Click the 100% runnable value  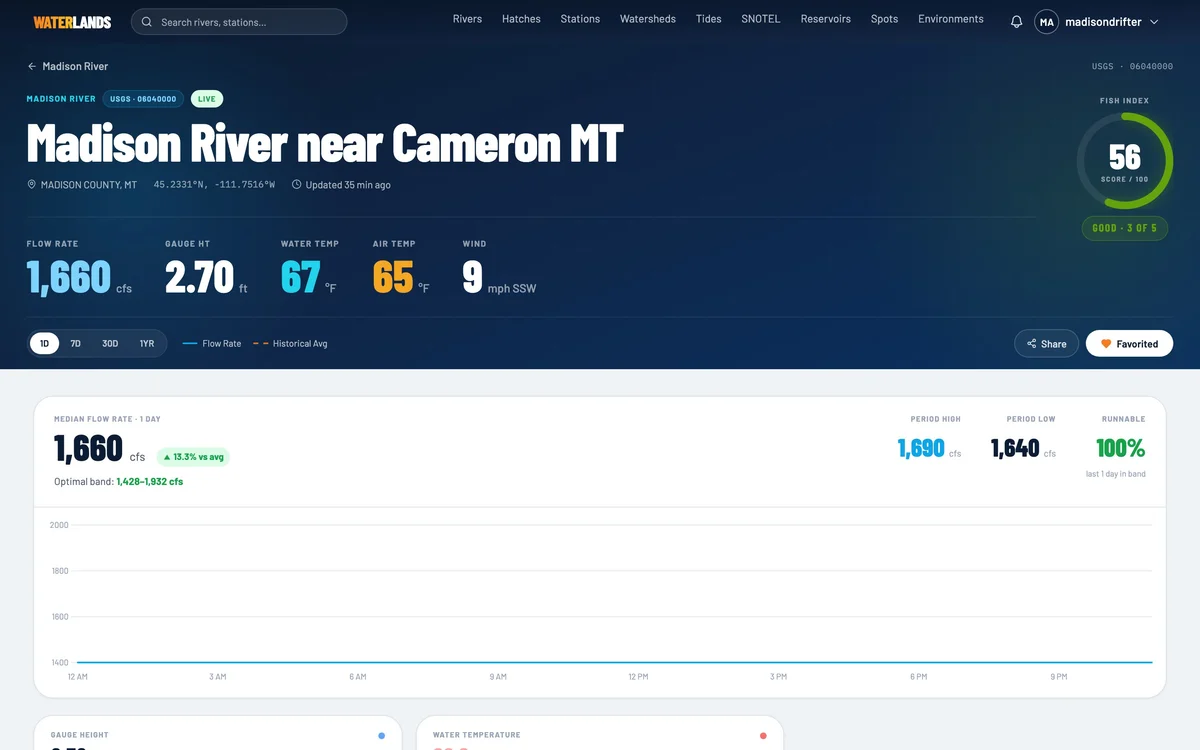pyautogui.click(x=1121, y=448)
